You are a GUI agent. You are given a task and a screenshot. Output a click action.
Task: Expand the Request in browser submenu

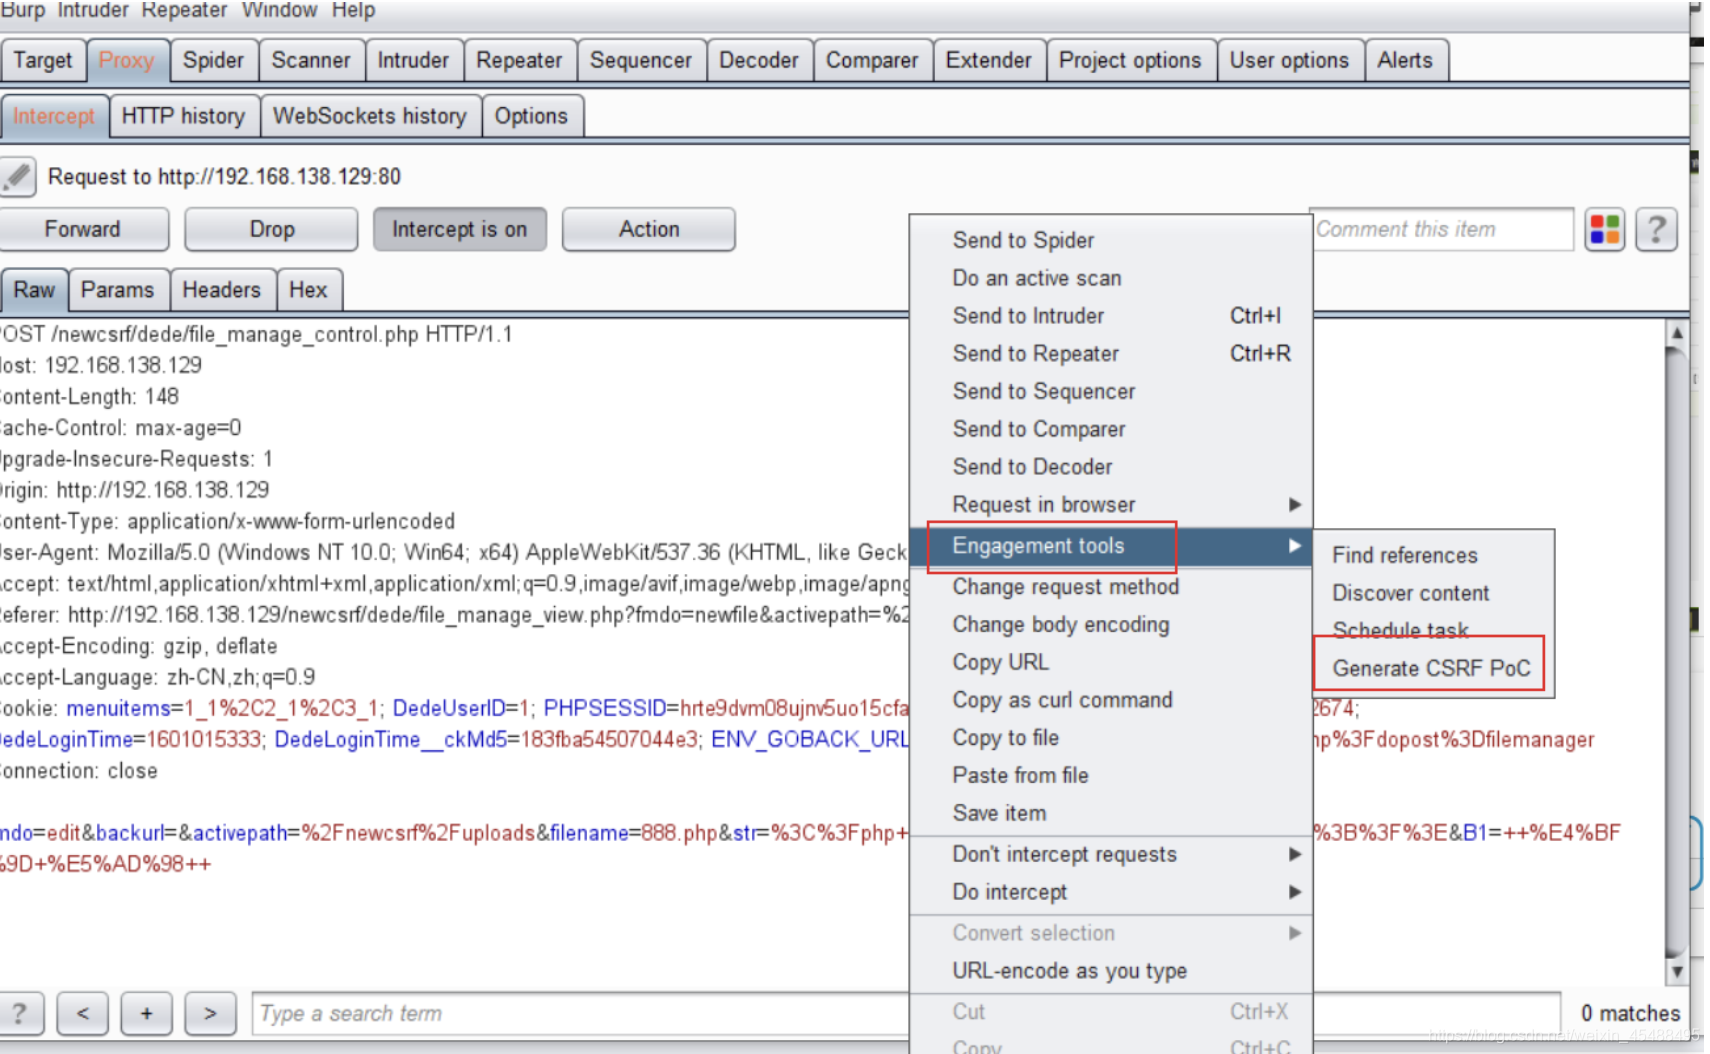[x=1110, y=504]
